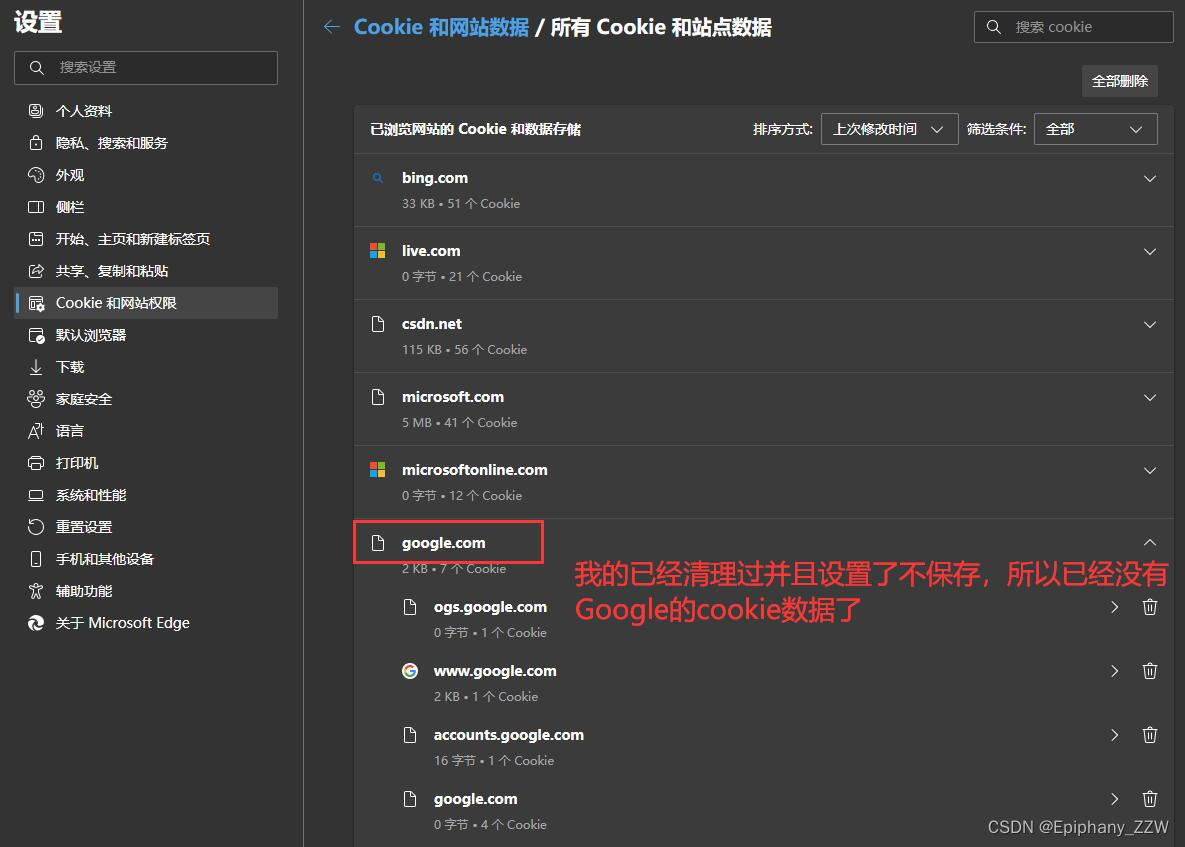Open ogs.google.com details arrow

point(1115,607)
